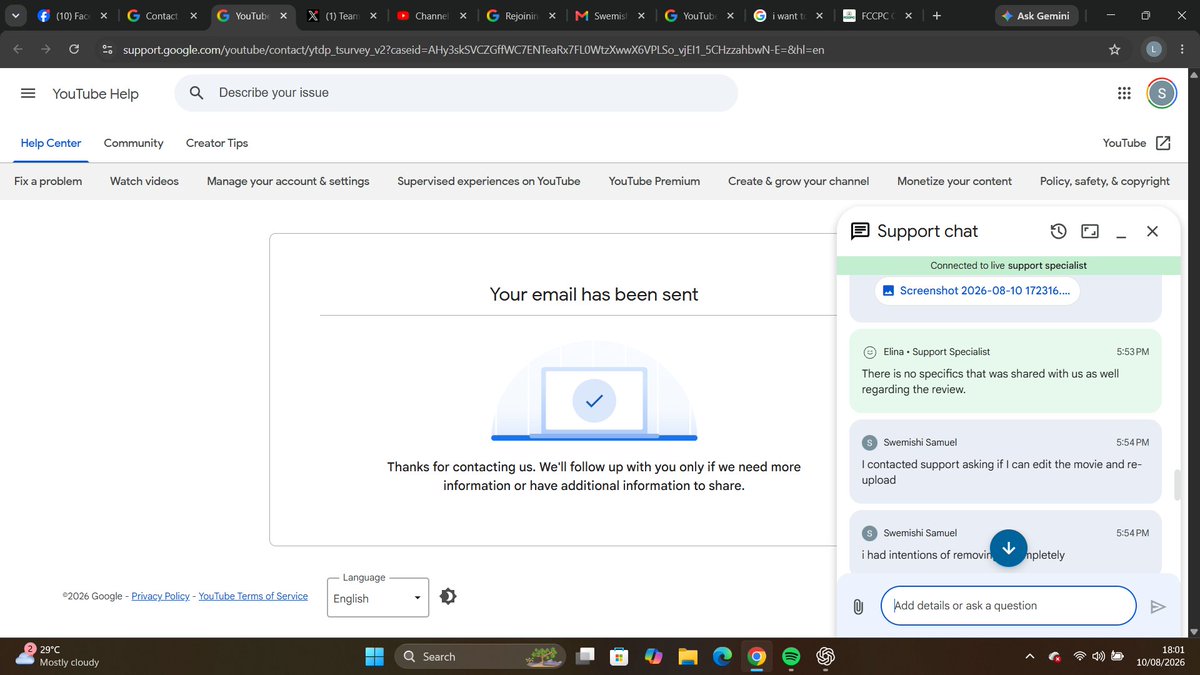Click the Windows taskbar Search box
Screen dimensions: 1200x675
point(481,657)
